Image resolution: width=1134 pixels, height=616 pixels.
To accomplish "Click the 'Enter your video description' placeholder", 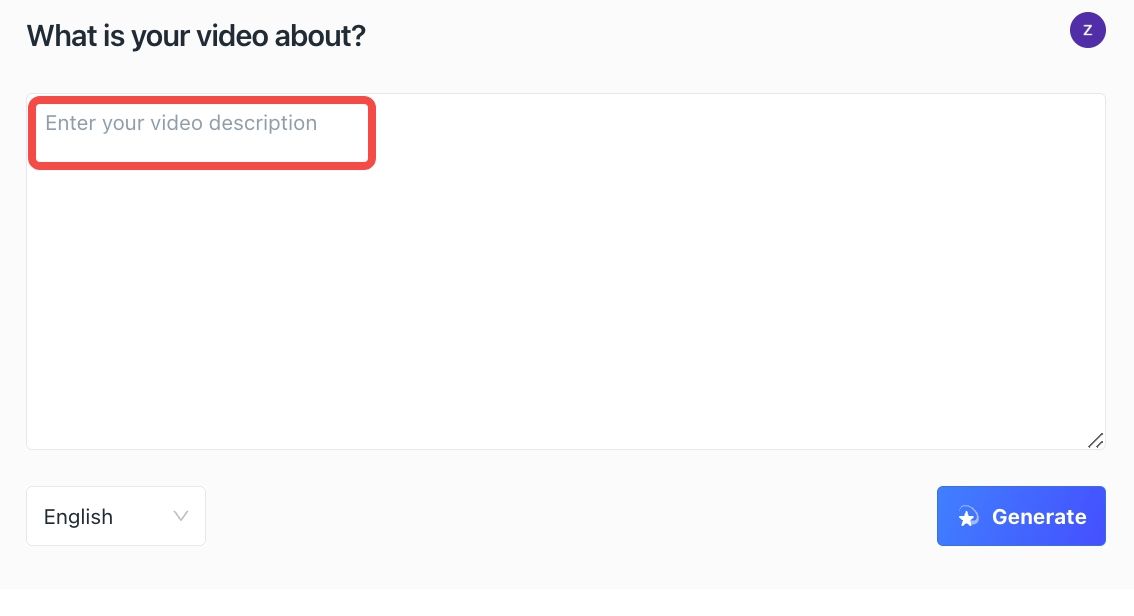I will point(181,123).
